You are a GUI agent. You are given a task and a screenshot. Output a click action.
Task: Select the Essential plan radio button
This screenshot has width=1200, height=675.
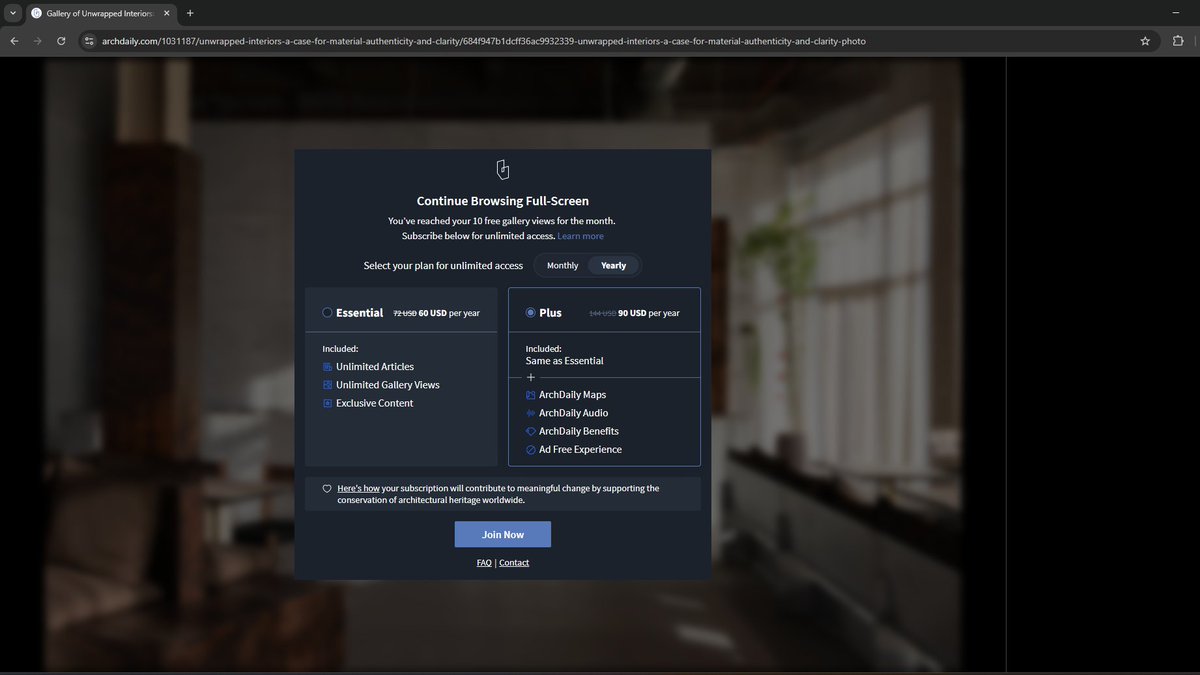pyautogui.click(x=327, y=313)
